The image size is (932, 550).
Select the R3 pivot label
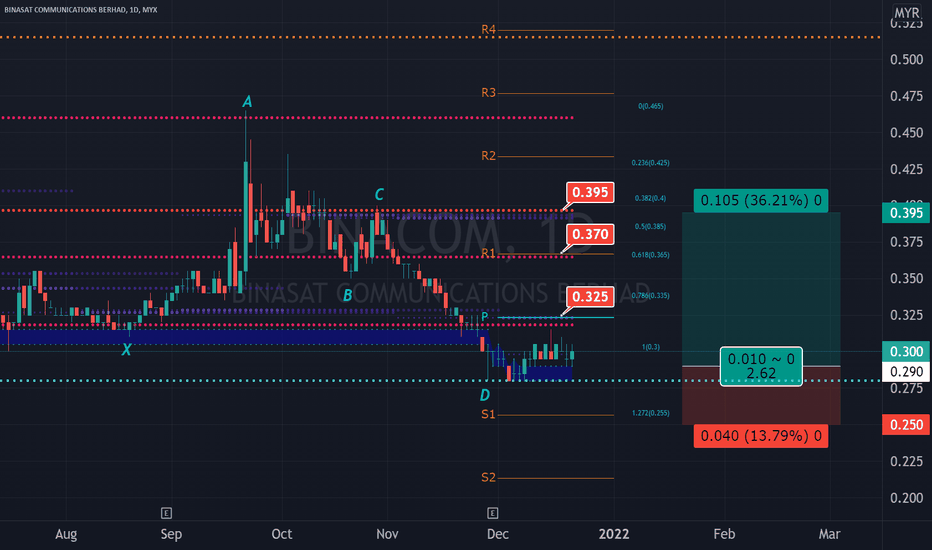pos(488,93)
